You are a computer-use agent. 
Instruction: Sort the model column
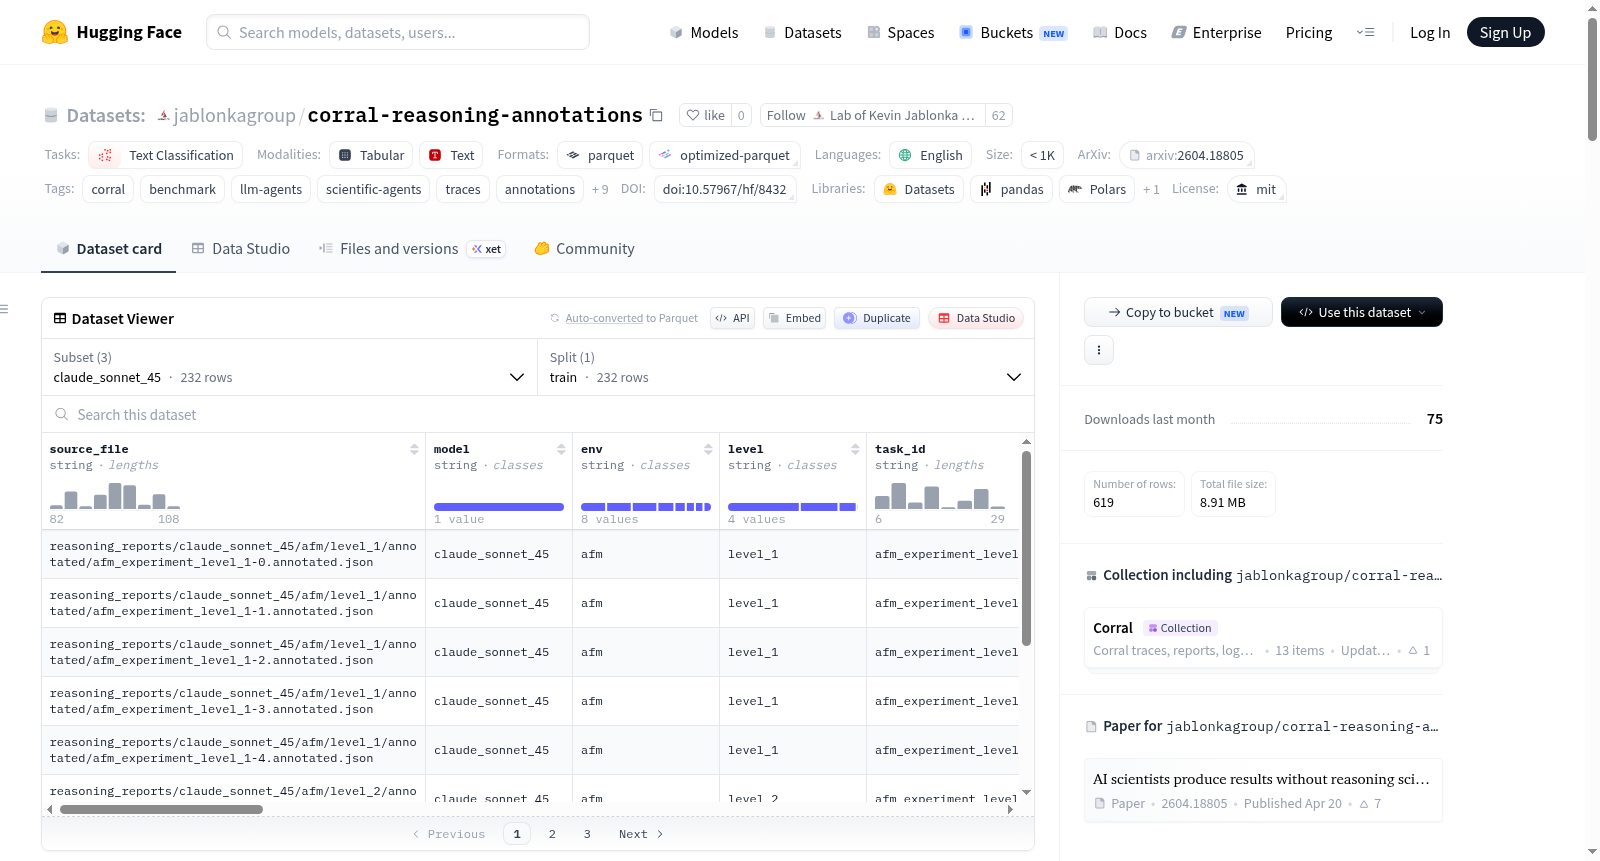click(x=561, y=449)
